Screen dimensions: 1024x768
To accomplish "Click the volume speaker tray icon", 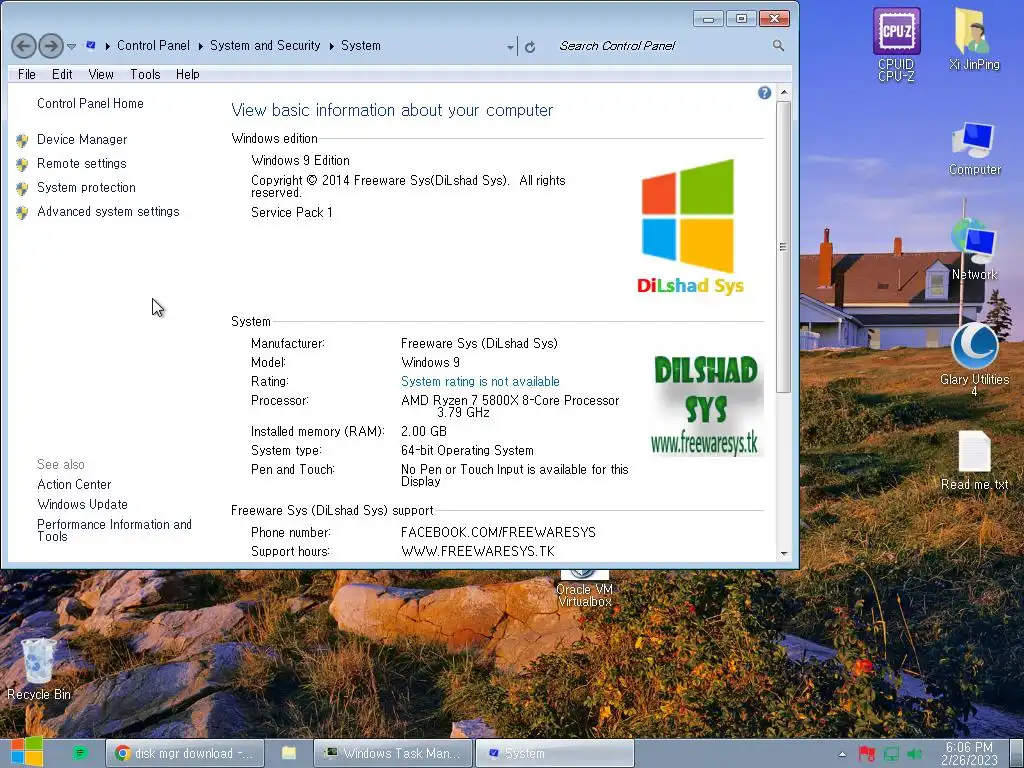I will coord(914,754).
